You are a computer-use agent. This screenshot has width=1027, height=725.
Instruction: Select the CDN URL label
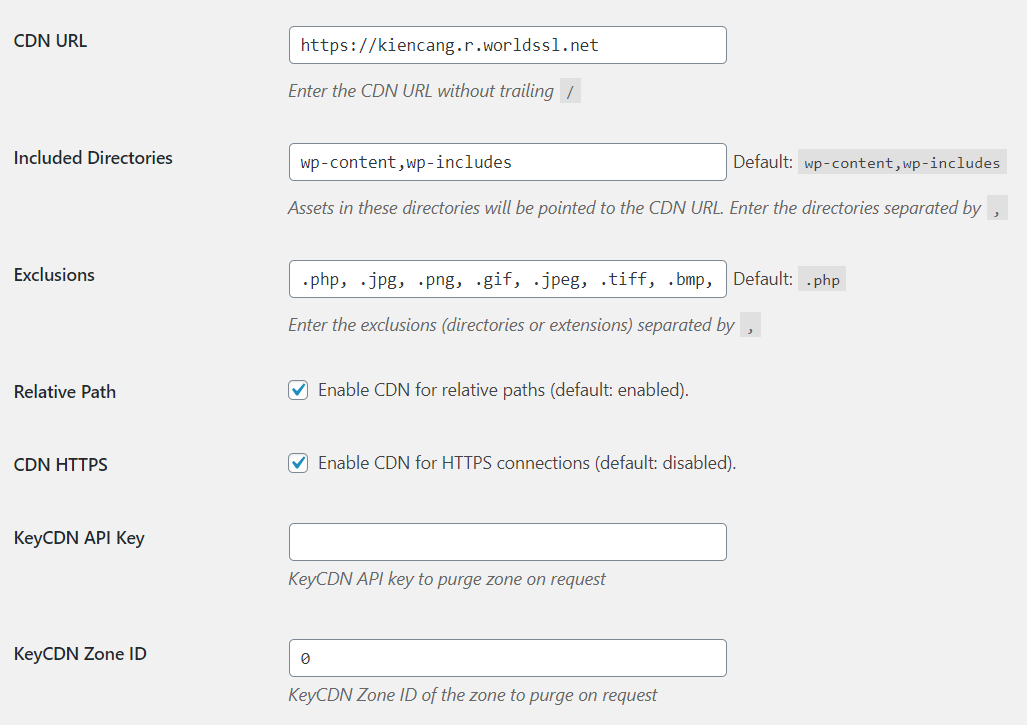pyautogui.click(x=50, y=41)
